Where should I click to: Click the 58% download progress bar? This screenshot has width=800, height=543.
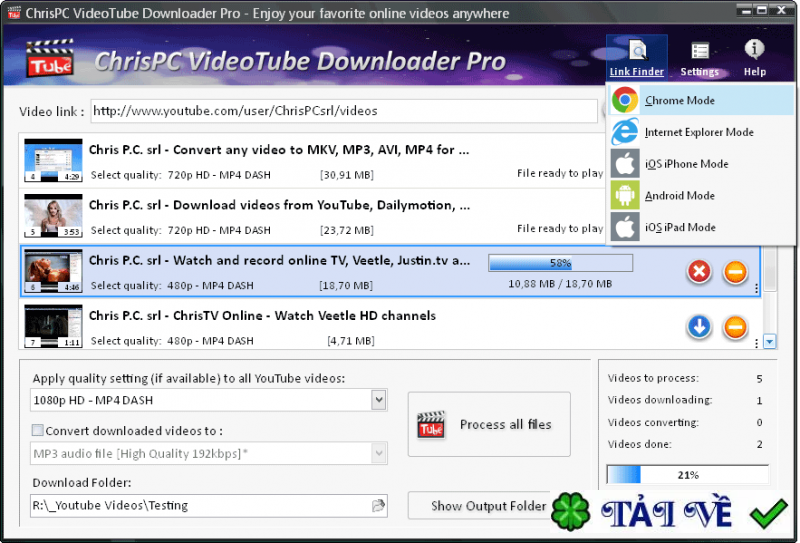click(560, 263)
